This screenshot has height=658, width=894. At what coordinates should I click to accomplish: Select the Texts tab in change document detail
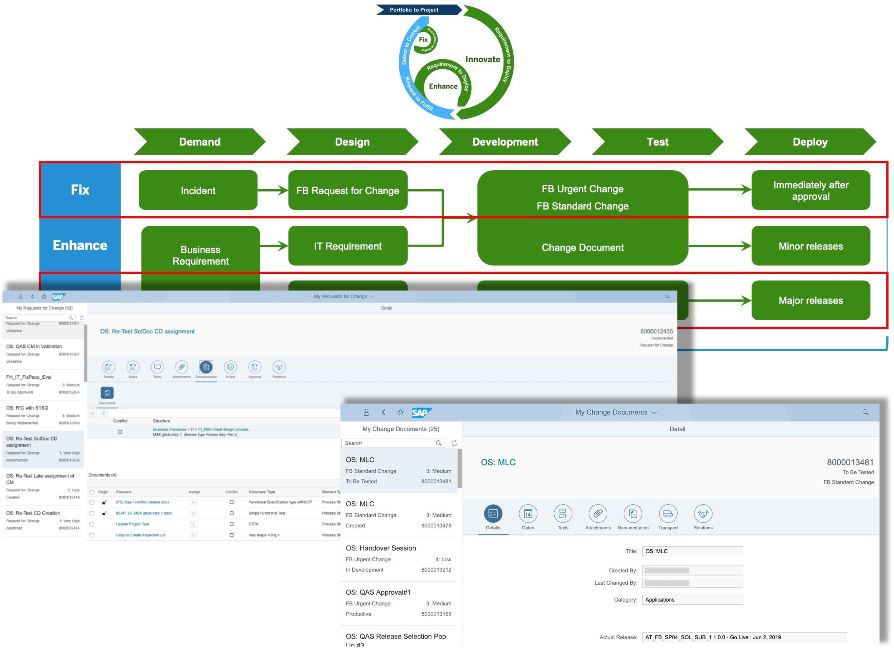563,514
